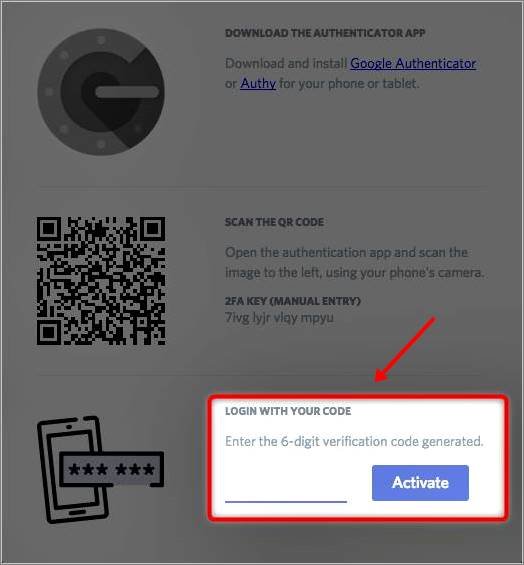Open the Google Authenticator link
This screenshot has height=565, width=524.
pyautogui.click(x=413, y=63)
